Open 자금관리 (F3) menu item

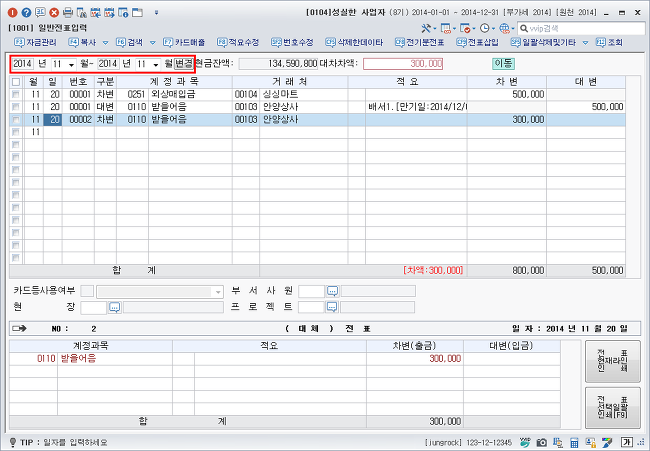[35, 42]
